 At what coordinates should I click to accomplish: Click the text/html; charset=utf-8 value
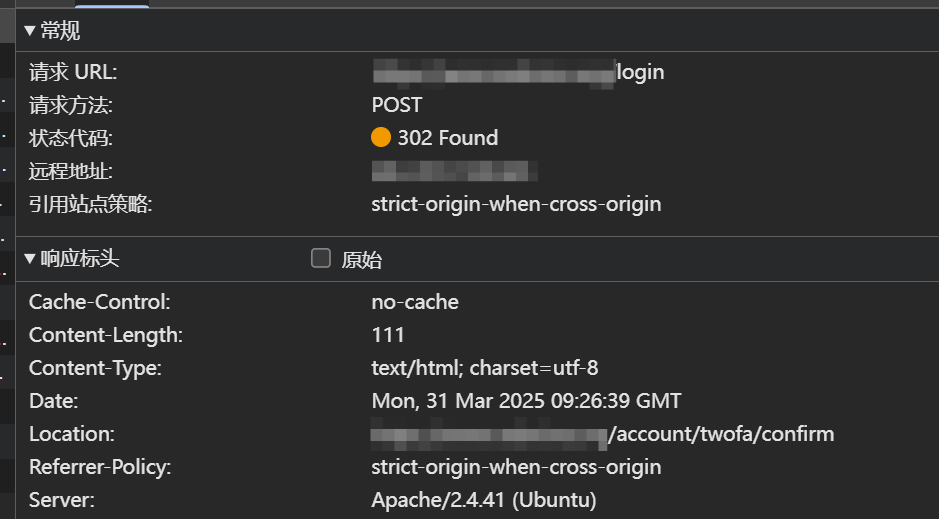484,368
